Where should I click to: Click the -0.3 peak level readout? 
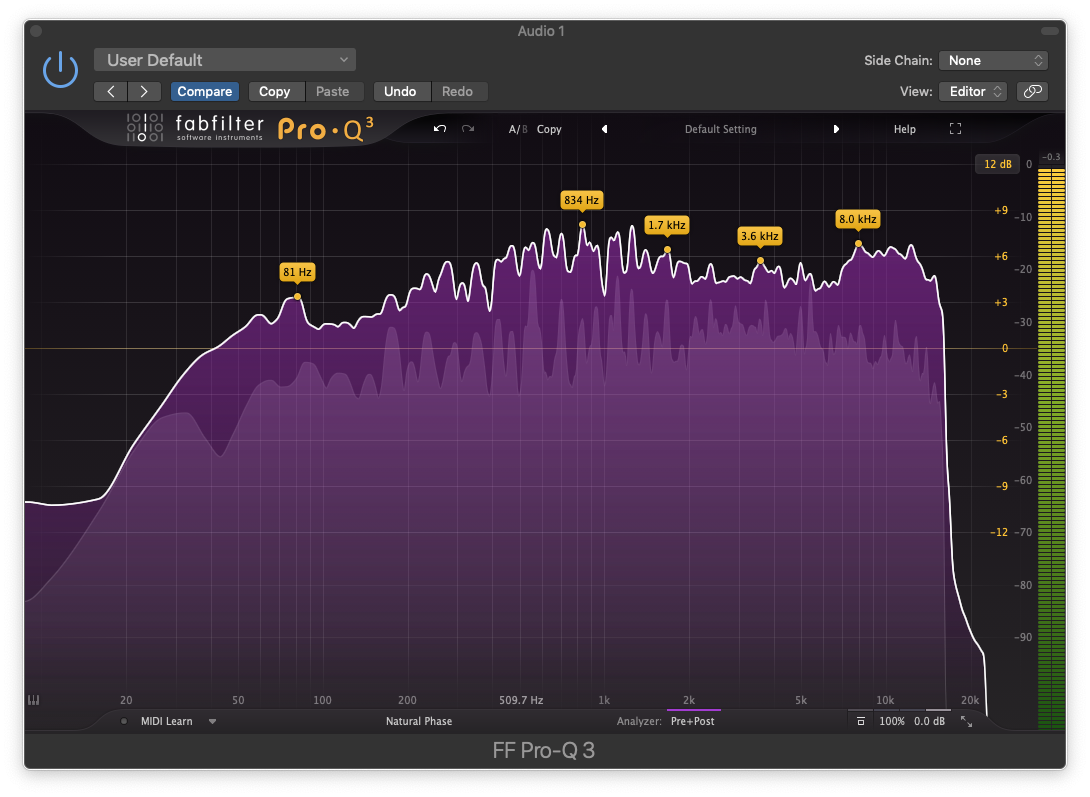click(x=1051, y=157)
